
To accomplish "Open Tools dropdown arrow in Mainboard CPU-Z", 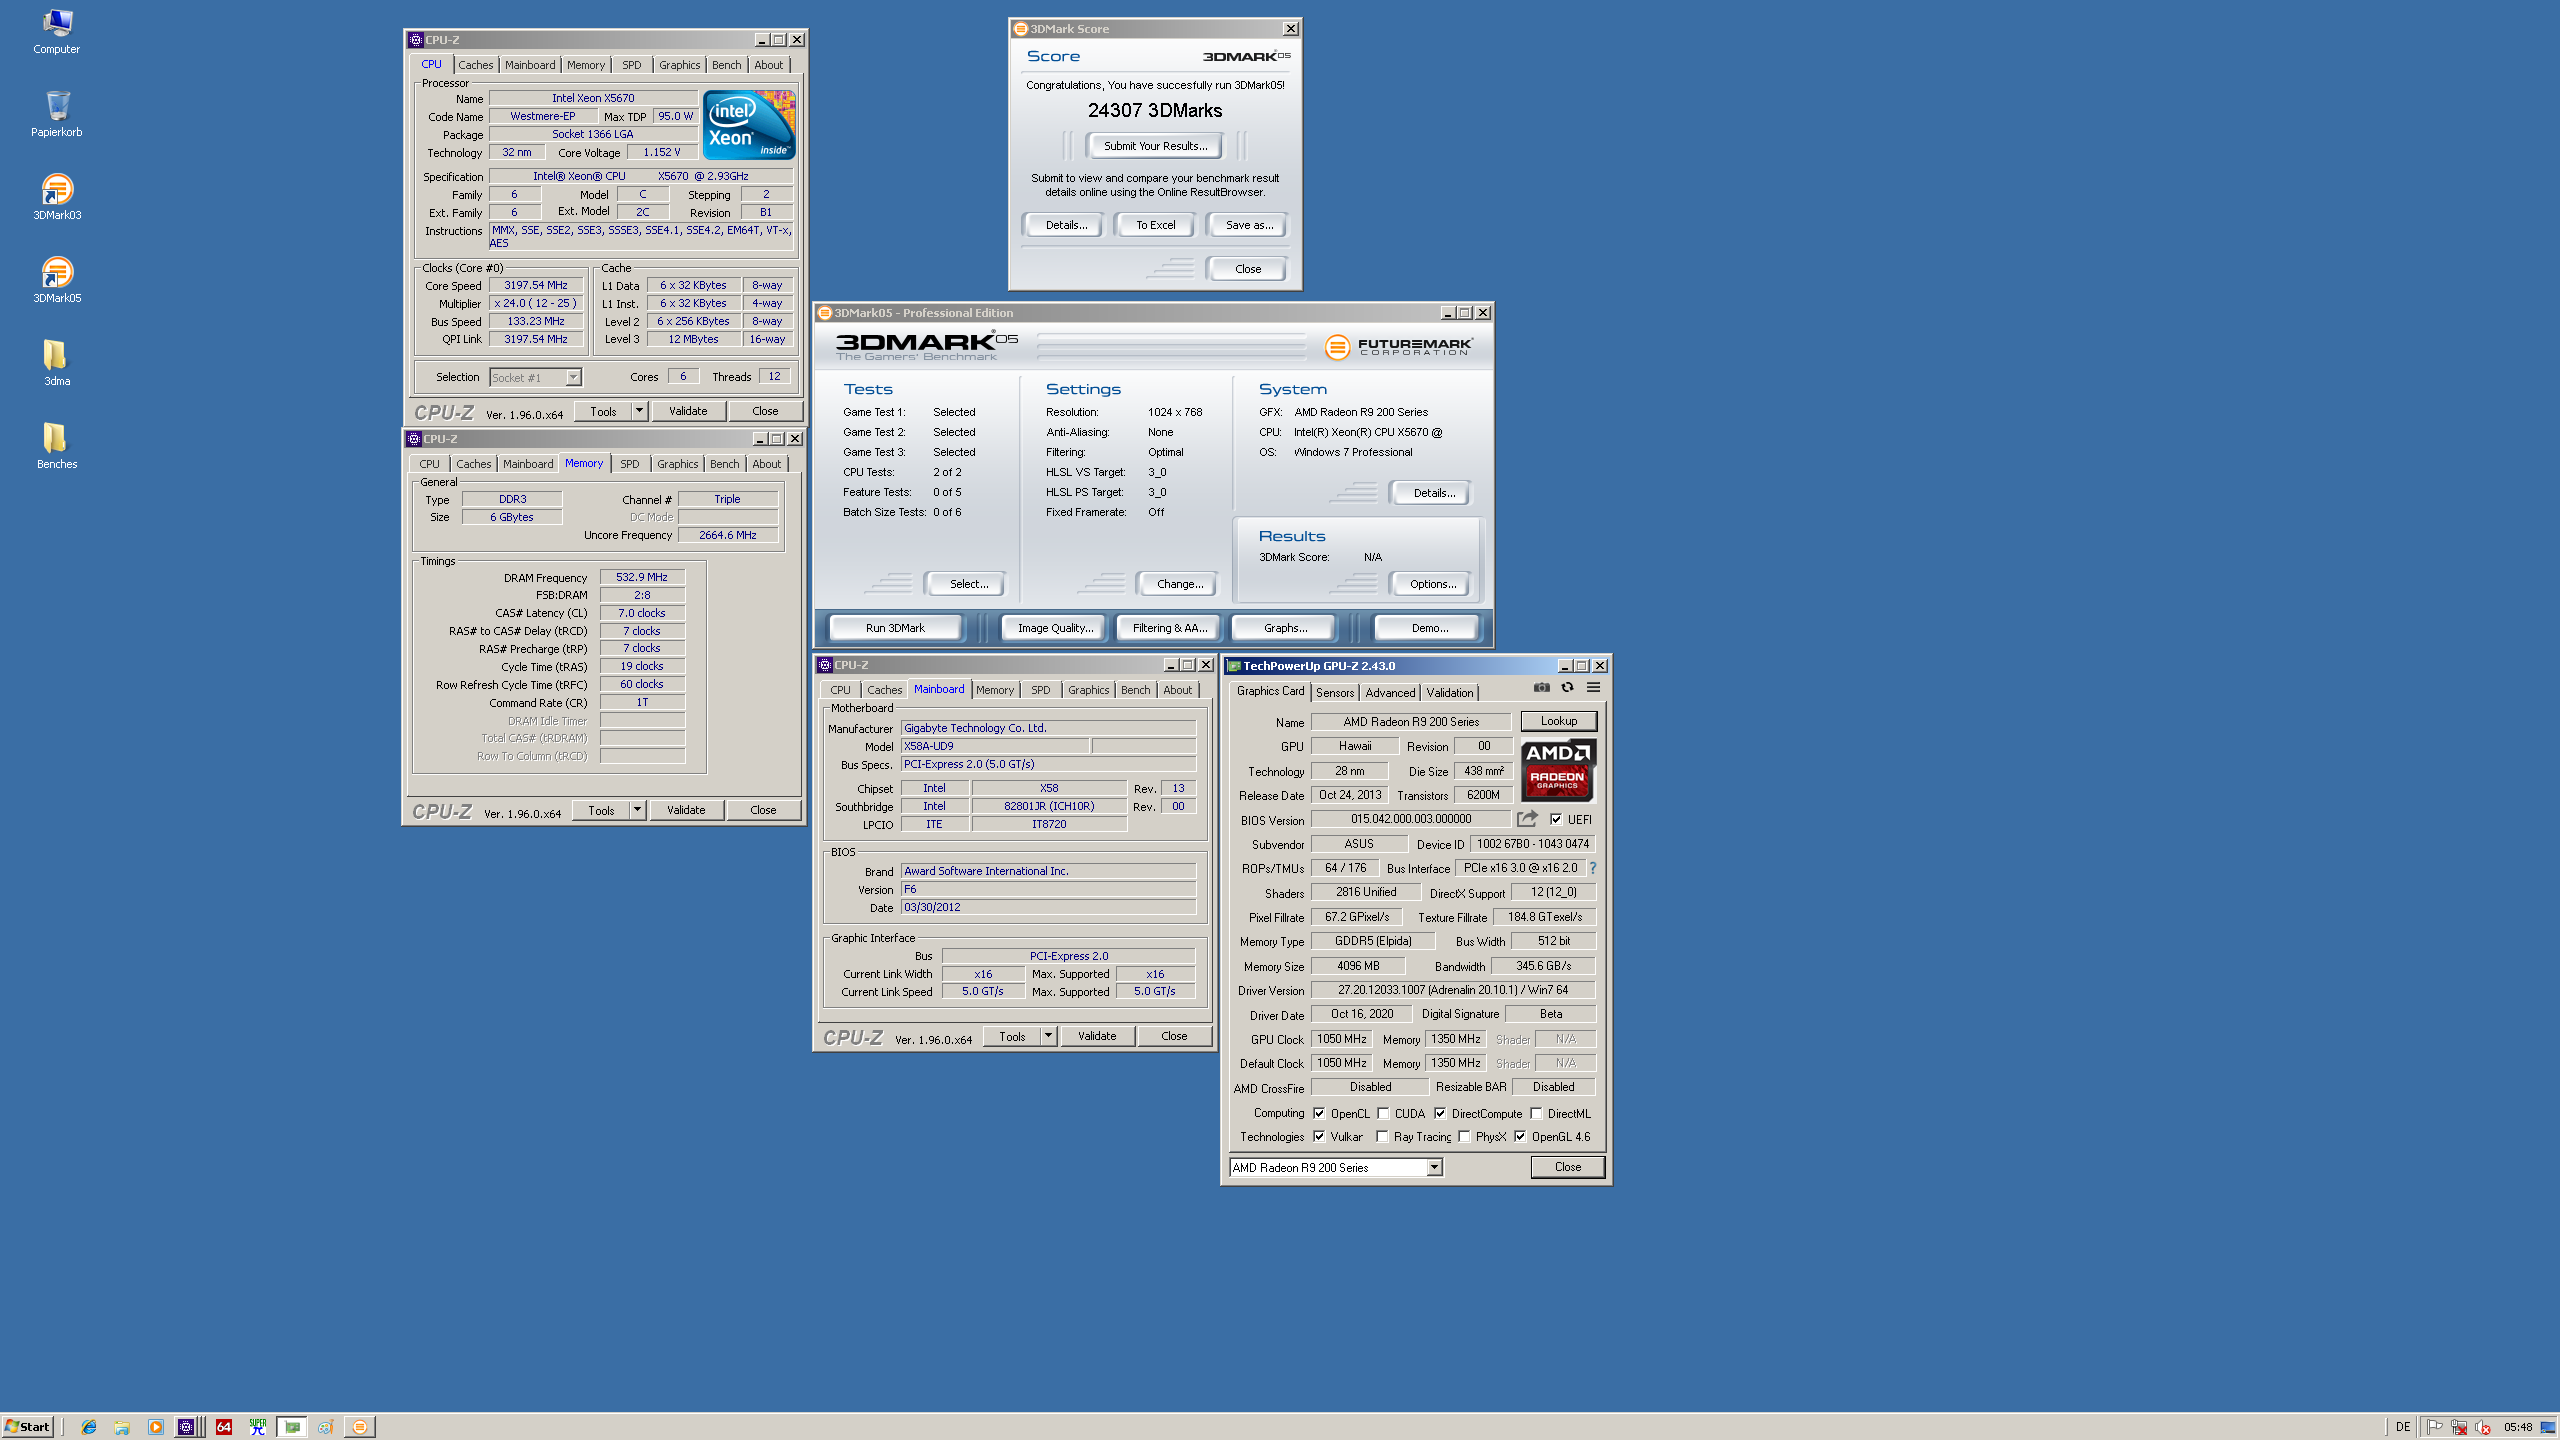I will click(x=1048, y=1036).
